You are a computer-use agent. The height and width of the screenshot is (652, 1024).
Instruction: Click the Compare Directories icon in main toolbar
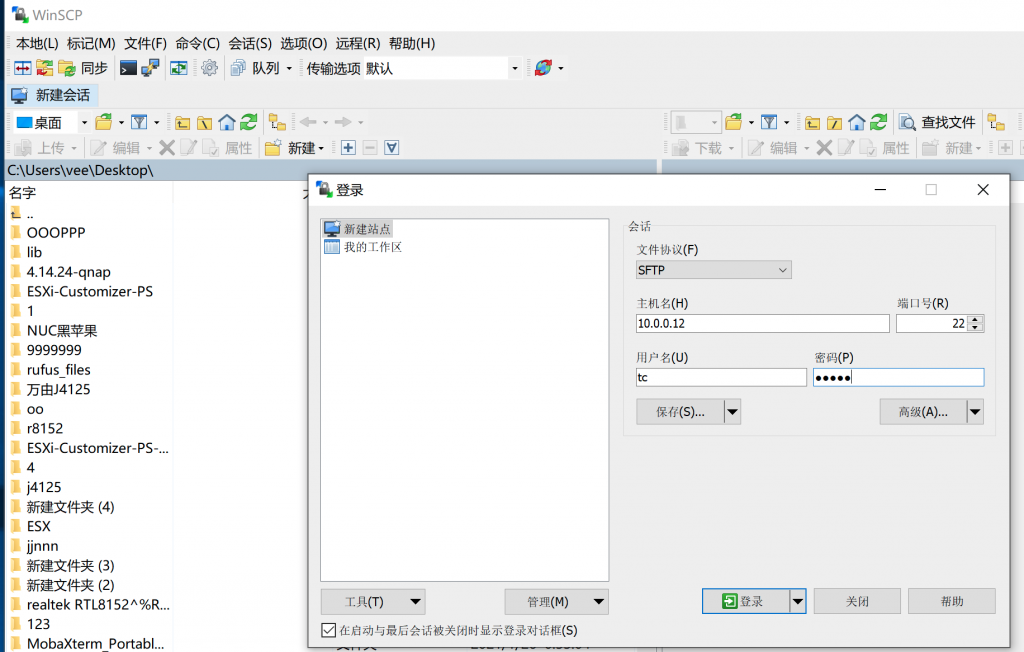[x=23, y=68]
